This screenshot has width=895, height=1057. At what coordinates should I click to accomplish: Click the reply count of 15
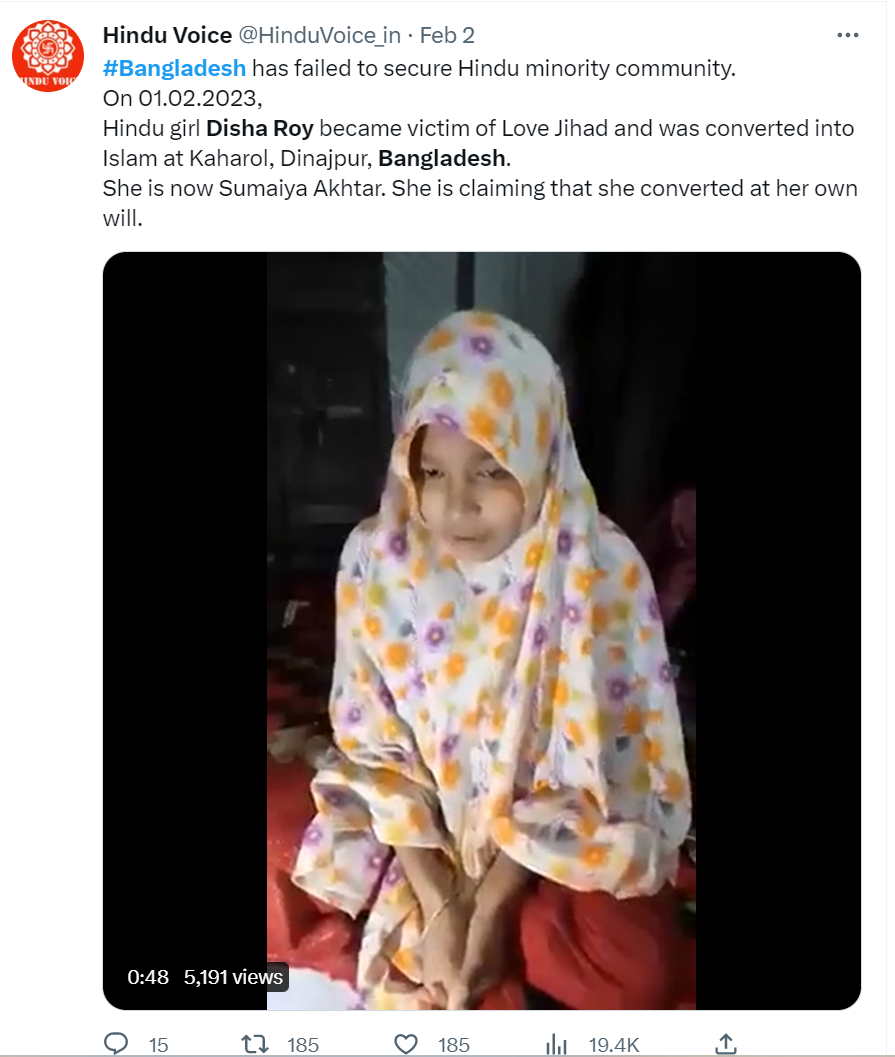pos(158,1045)
